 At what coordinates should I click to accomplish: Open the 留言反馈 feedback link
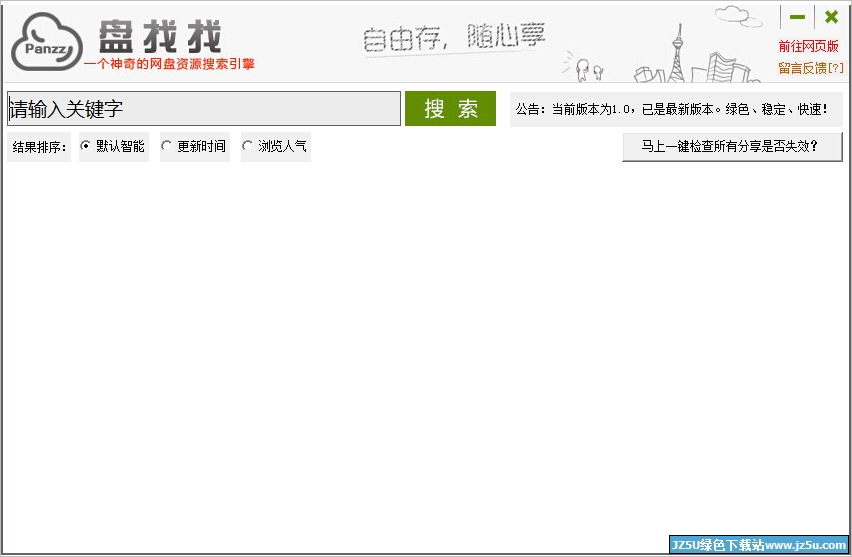coord(811,68)
